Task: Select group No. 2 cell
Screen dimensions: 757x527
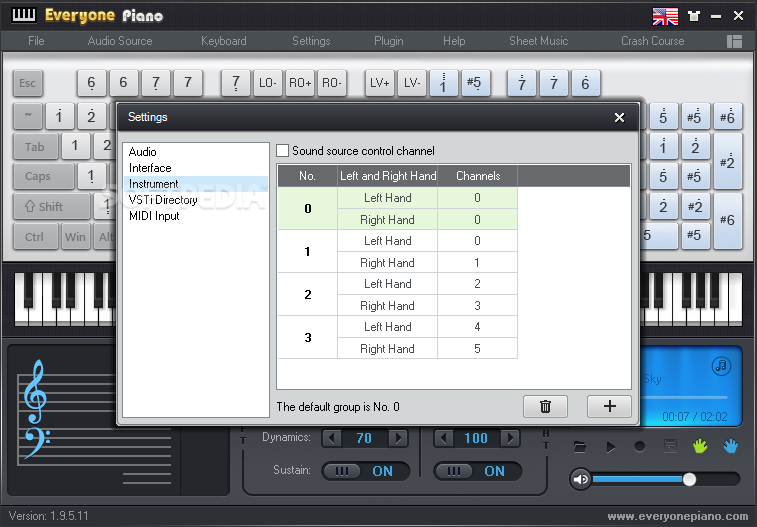Action: [308, 294]
